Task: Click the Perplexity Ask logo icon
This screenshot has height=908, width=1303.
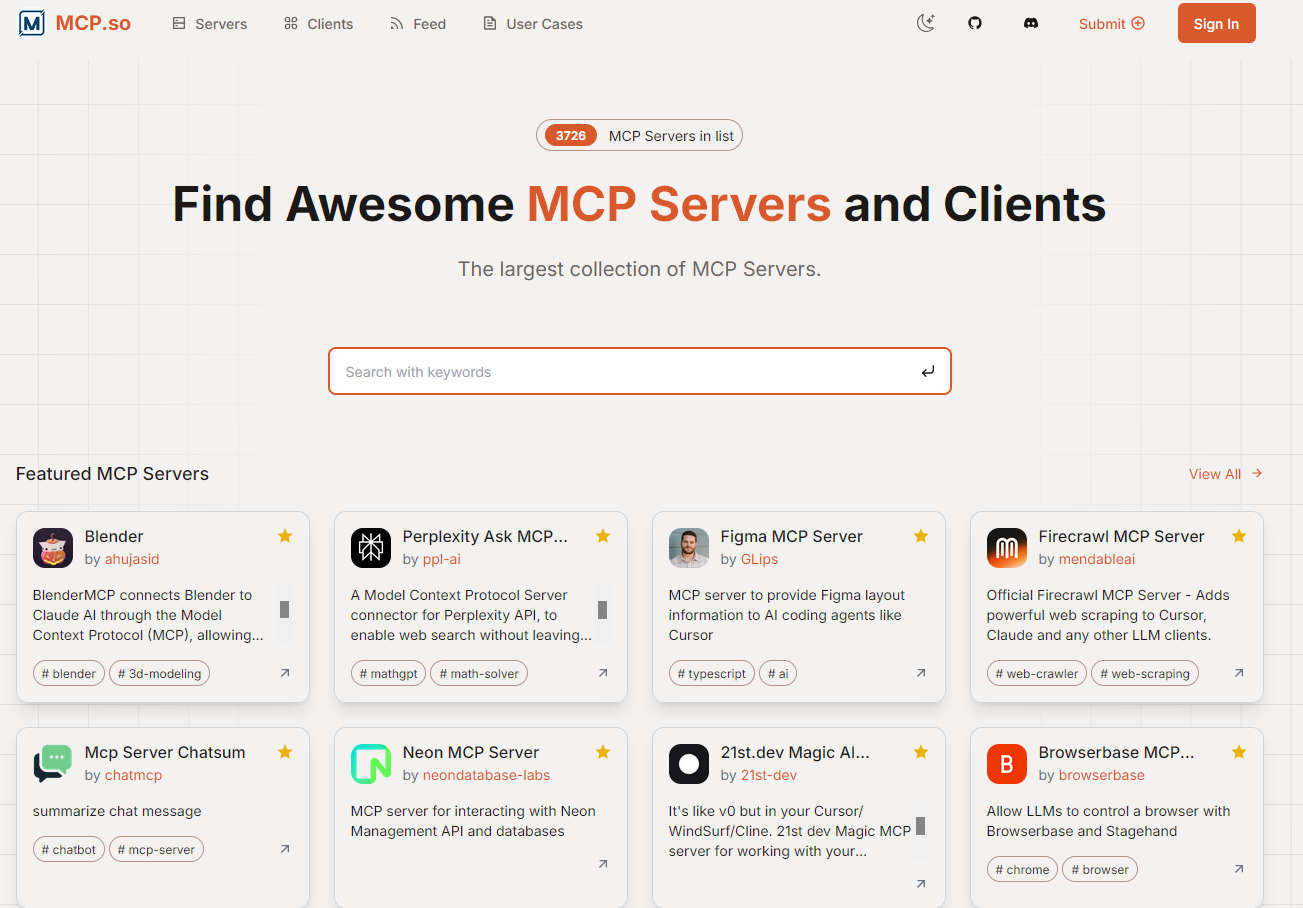Action: pos(371,548)
